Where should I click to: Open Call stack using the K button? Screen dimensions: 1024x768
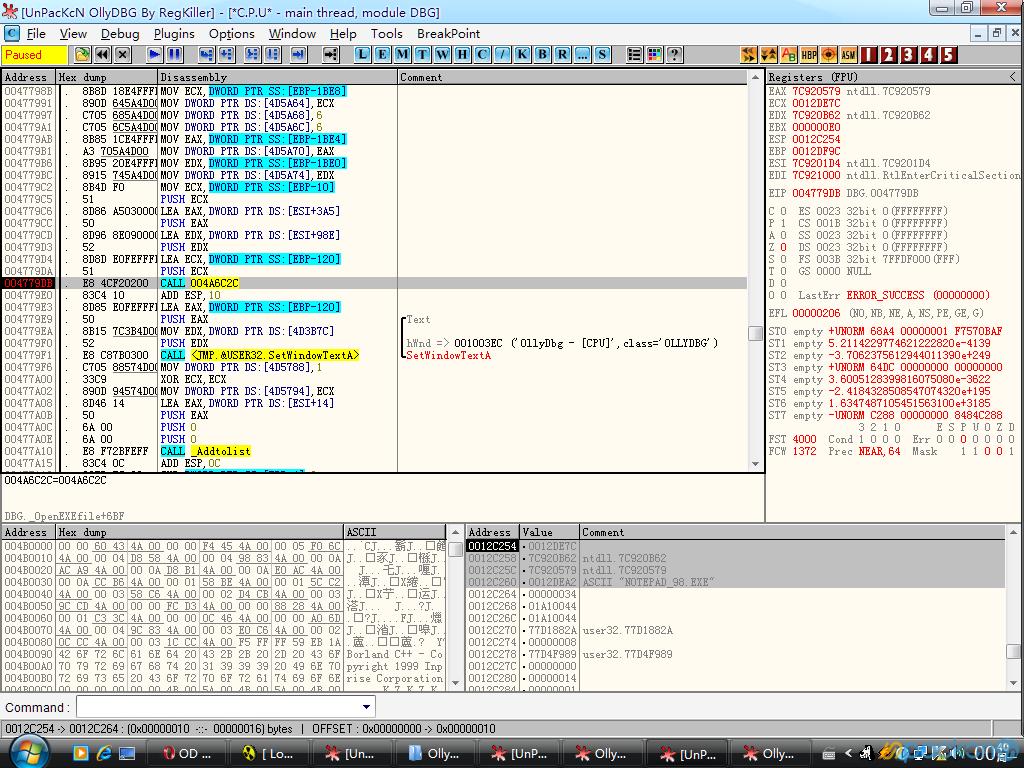[522, 54]
